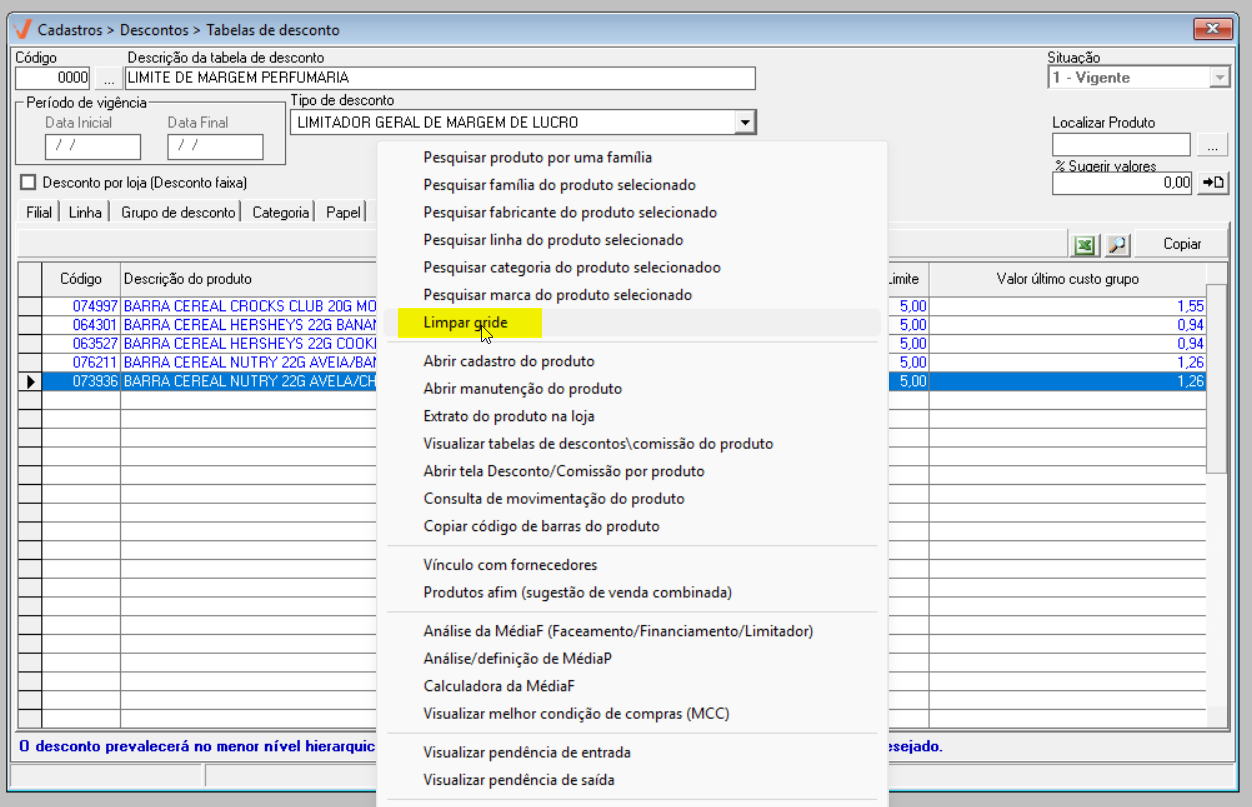Open product lookup ellipsis next to Localizar Produto
This screenshot has width=1252, height=807.
pyautogui.click(x=1213, y=146)
